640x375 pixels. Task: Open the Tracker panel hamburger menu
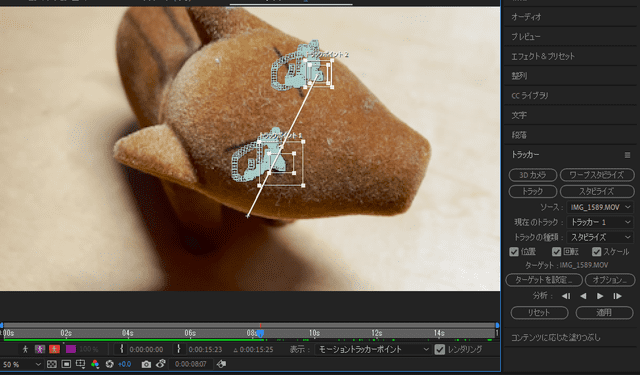click(627, 155)
